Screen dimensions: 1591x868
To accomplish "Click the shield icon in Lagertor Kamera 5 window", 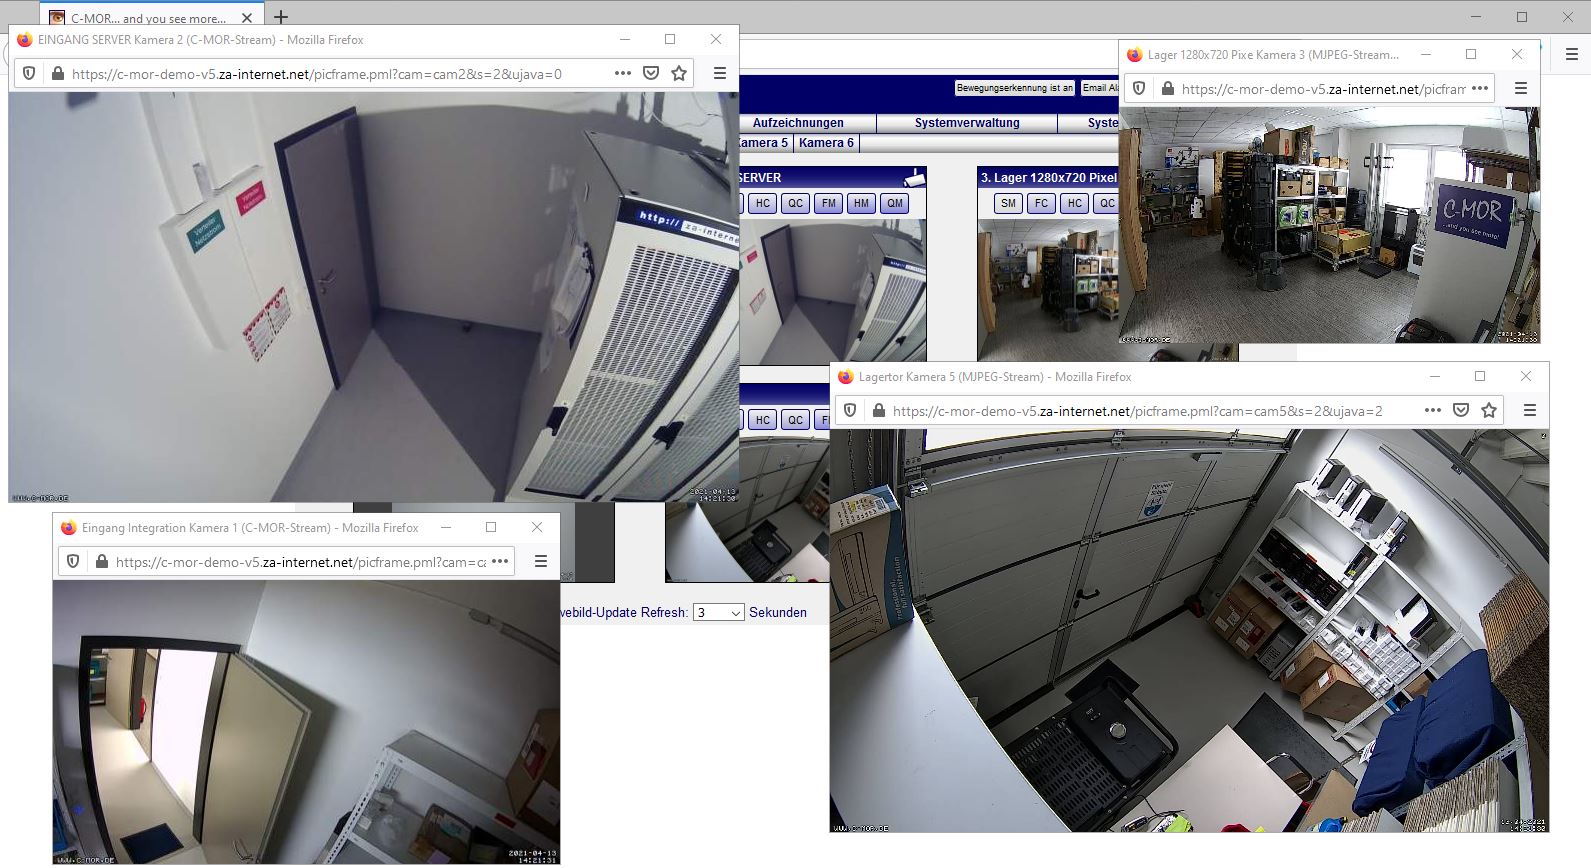I will [x=850, y=410].
